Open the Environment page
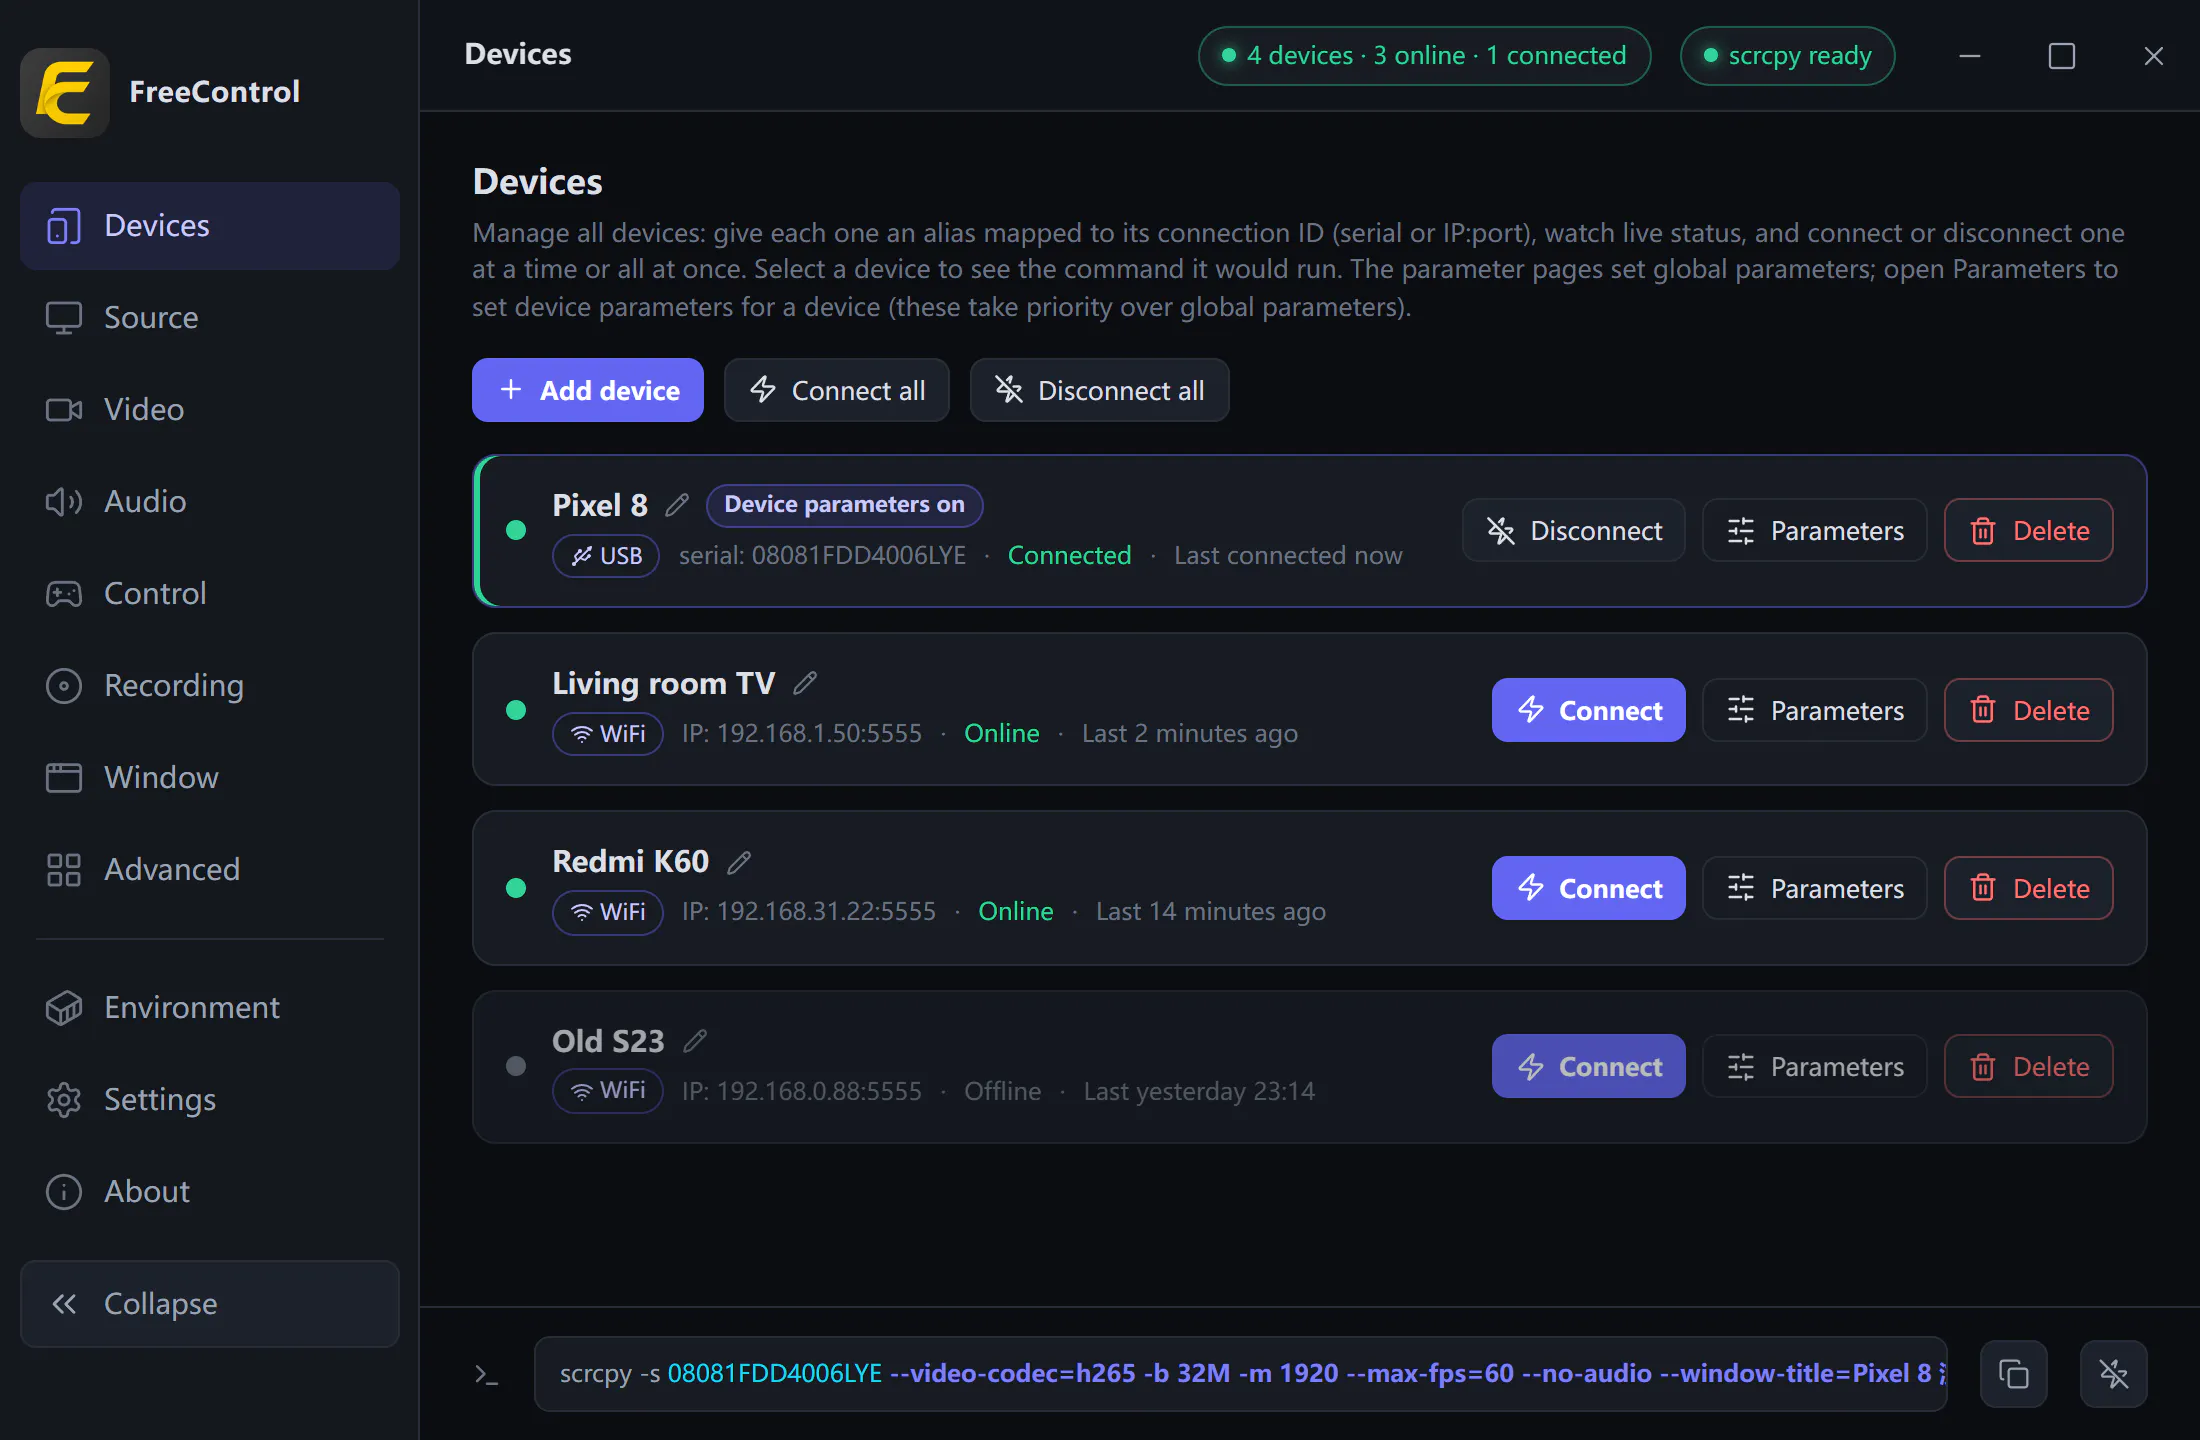The width and height of the screenshot is (2200, 1440). 210,1008
